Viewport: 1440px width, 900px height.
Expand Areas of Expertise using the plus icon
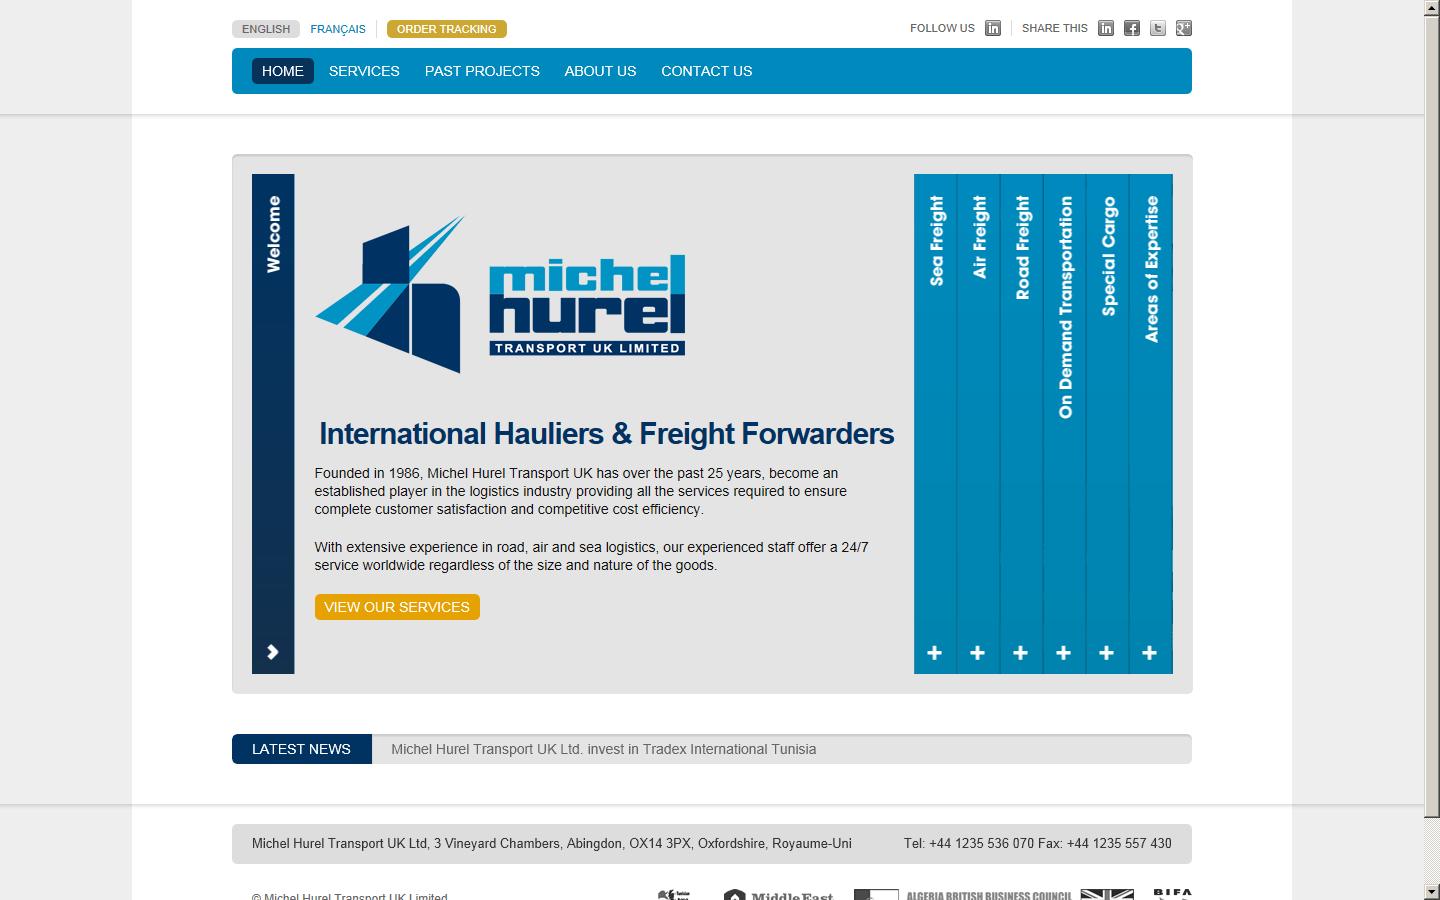pos(1150,652)
